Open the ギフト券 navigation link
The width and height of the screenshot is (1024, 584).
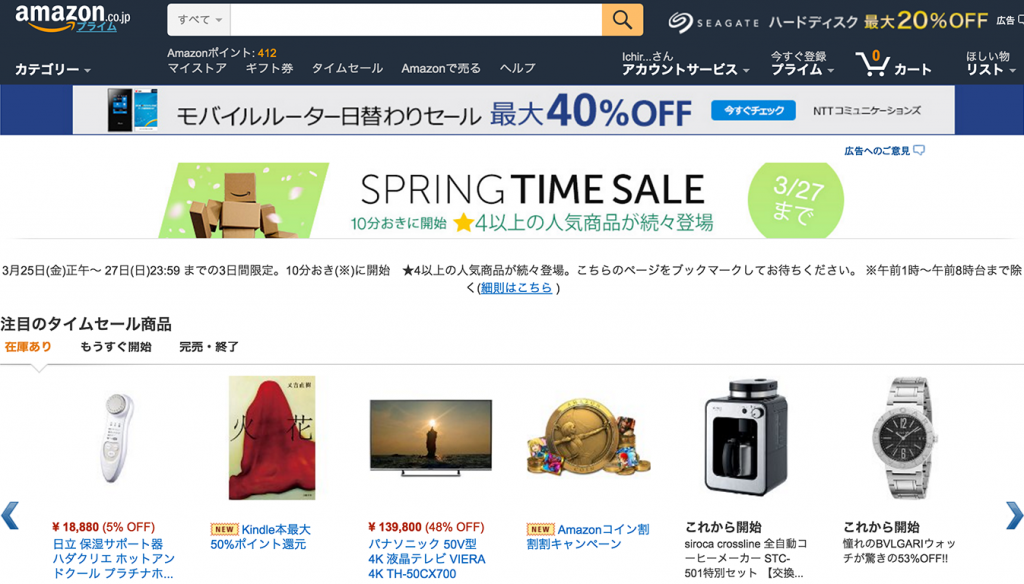coord(269,68)
